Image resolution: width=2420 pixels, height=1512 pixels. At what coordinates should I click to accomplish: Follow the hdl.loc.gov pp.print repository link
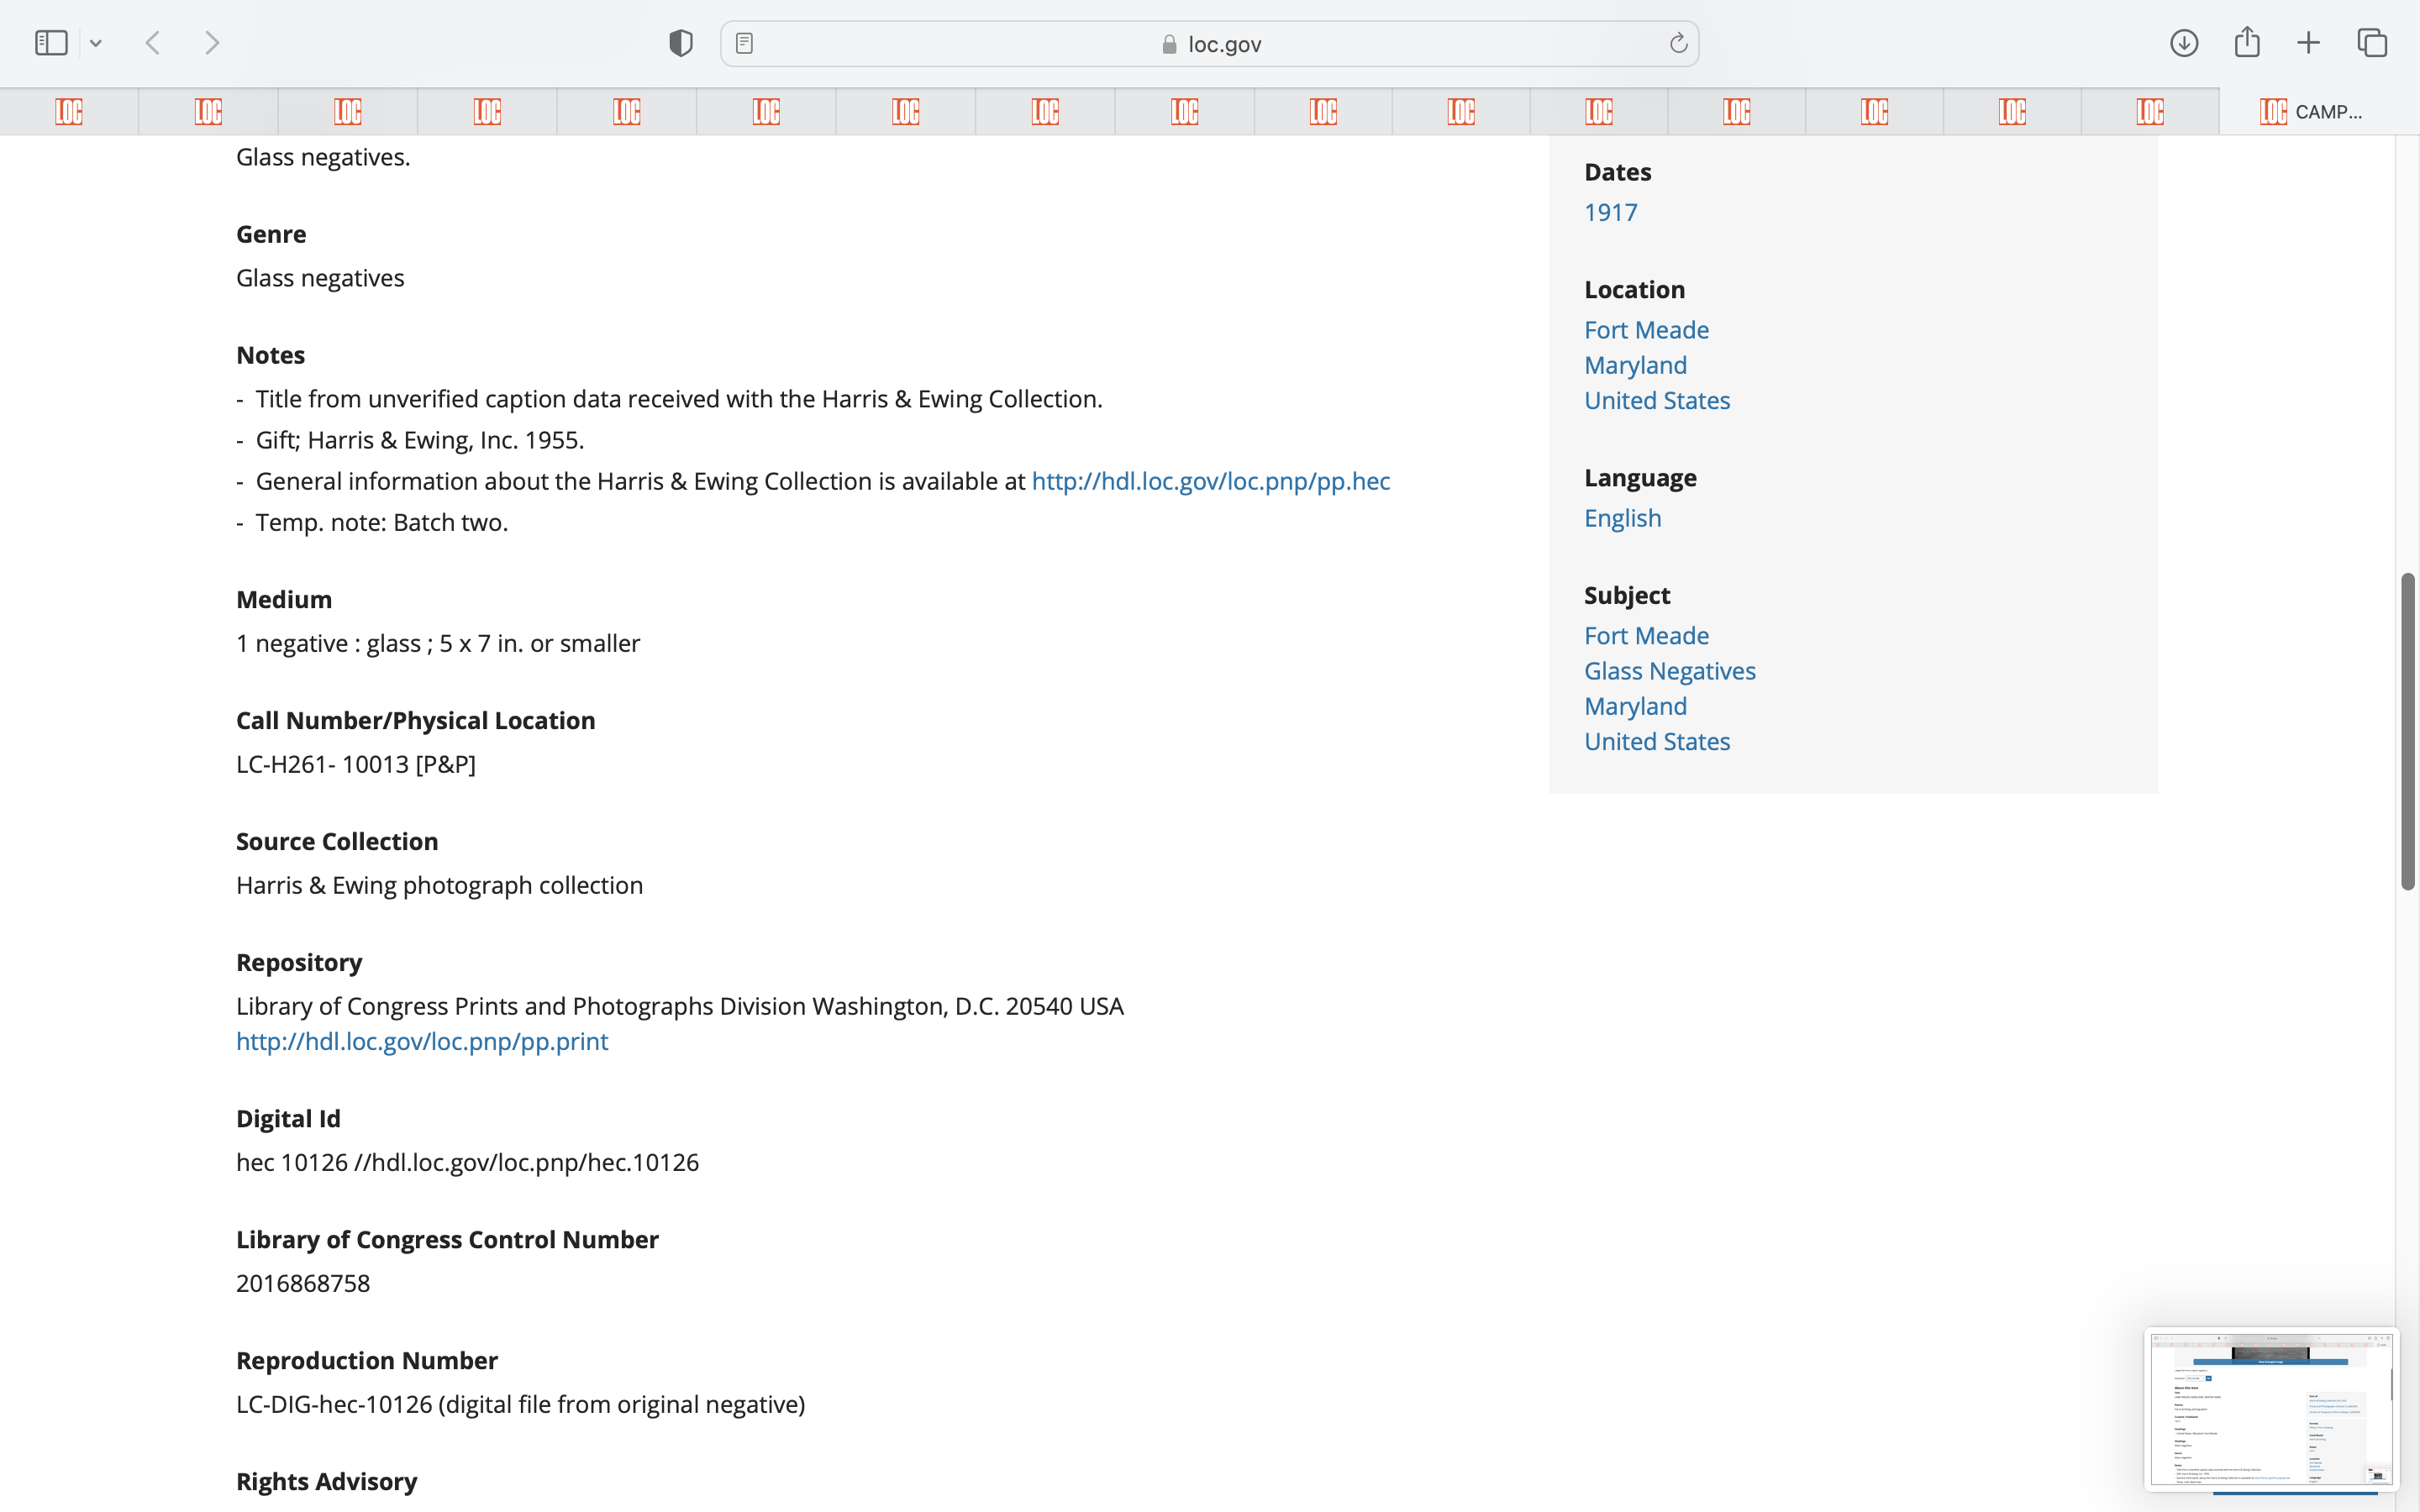pos(421,1041)
